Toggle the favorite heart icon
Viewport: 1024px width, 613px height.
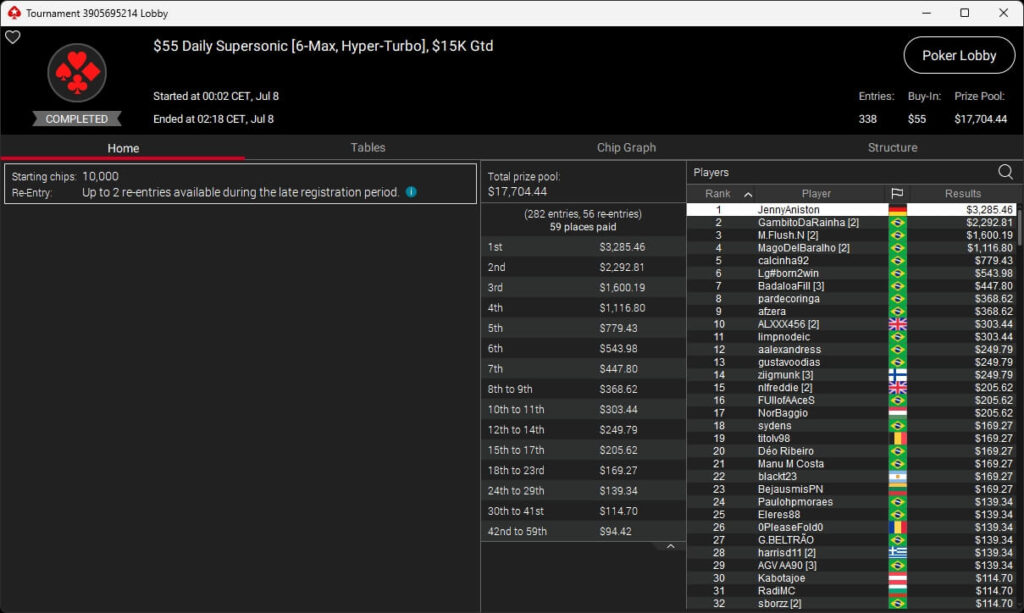click(12, 38)
